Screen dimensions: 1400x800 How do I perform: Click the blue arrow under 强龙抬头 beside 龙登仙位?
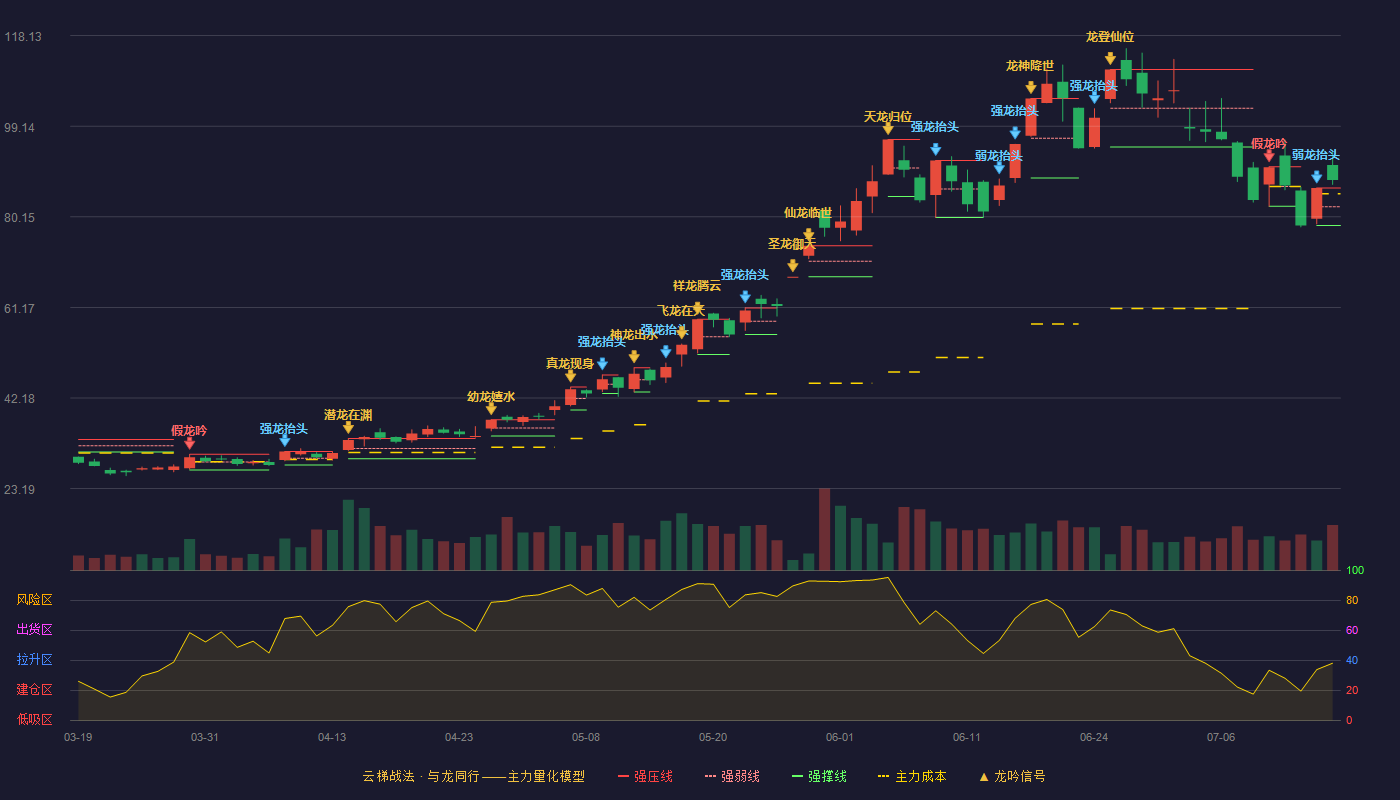coord(1094,98)
